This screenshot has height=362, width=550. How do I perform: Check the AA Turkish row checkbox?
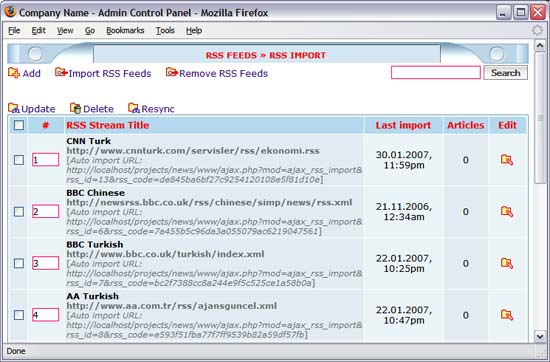(19, 315)
